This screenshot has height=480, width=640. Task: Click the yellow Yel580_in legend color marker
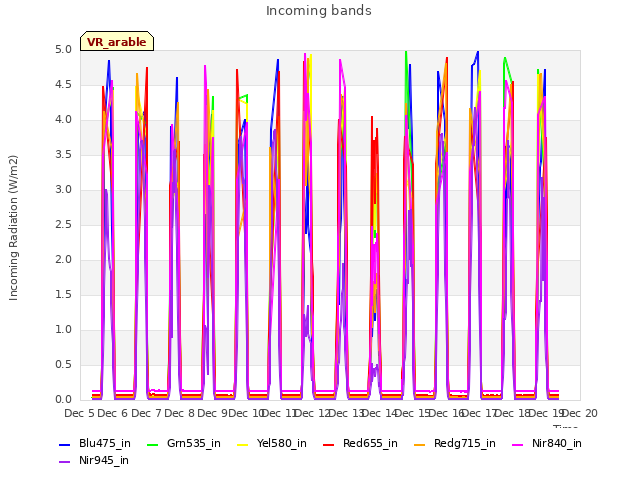242,444
